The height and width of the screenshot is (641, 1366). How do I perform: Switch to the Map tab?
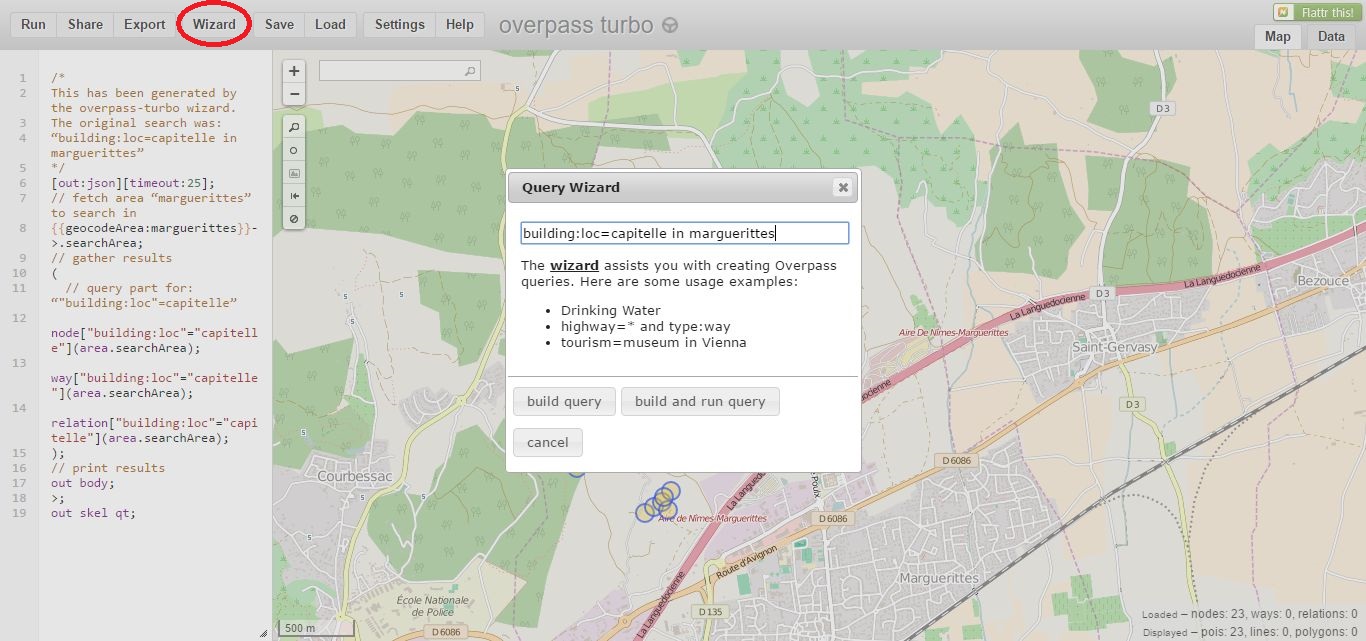pos(1278,36)
